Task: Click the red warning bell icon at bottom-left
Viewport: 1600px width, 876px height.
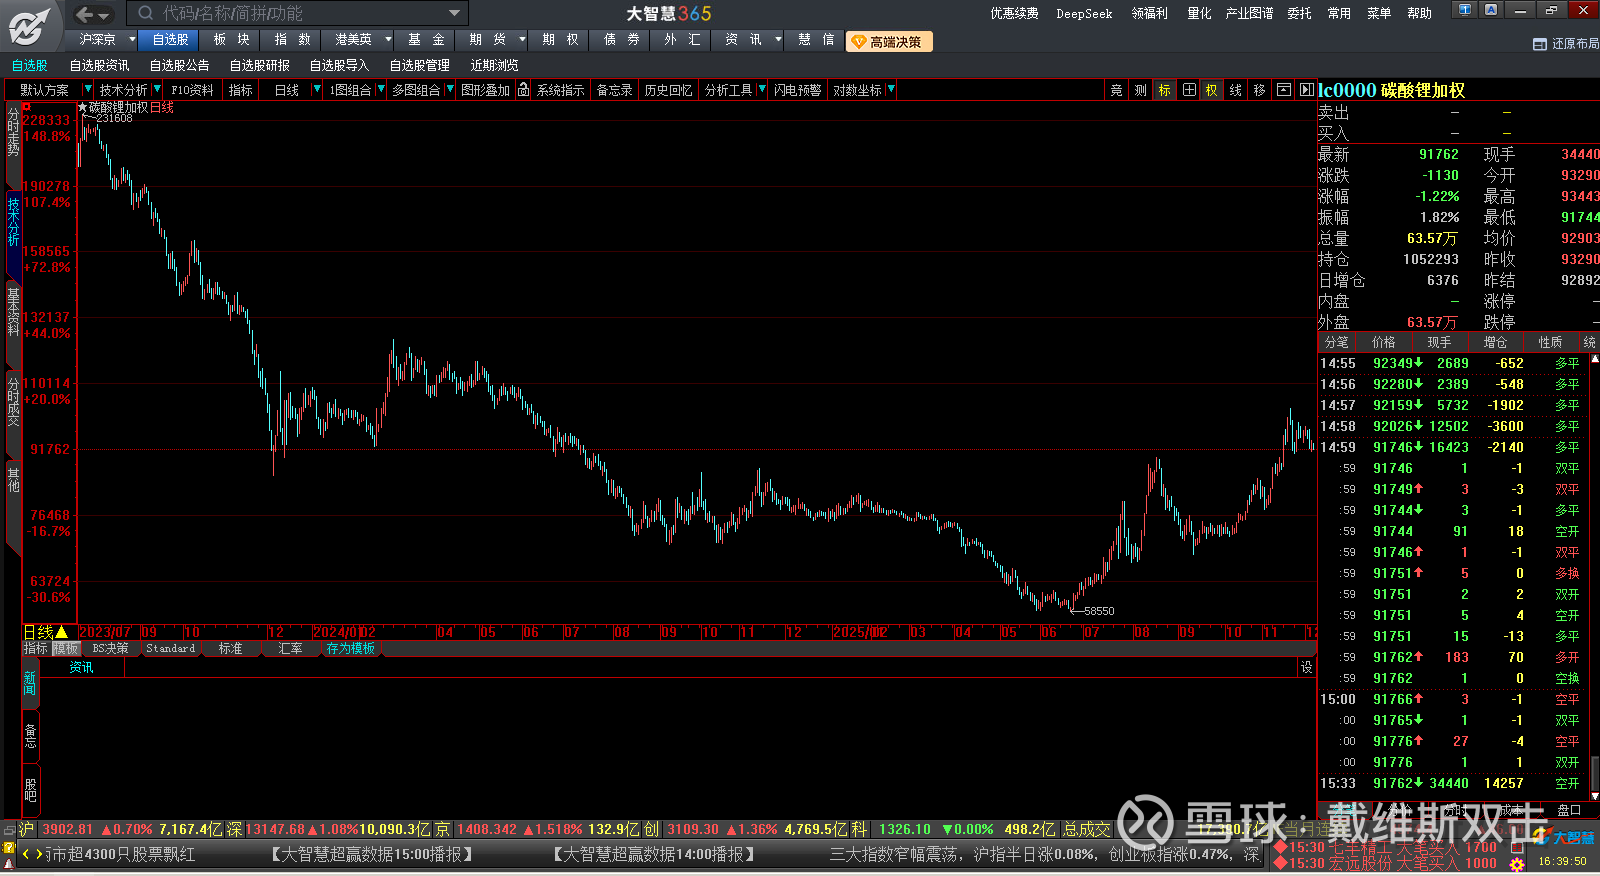Action: 9,864
